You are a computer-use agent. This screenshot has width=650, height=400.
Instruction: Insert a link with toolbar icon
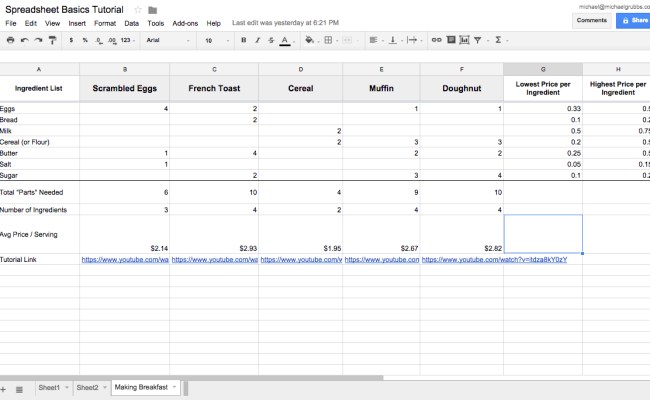pyautogui.click(x=437, y=40)
